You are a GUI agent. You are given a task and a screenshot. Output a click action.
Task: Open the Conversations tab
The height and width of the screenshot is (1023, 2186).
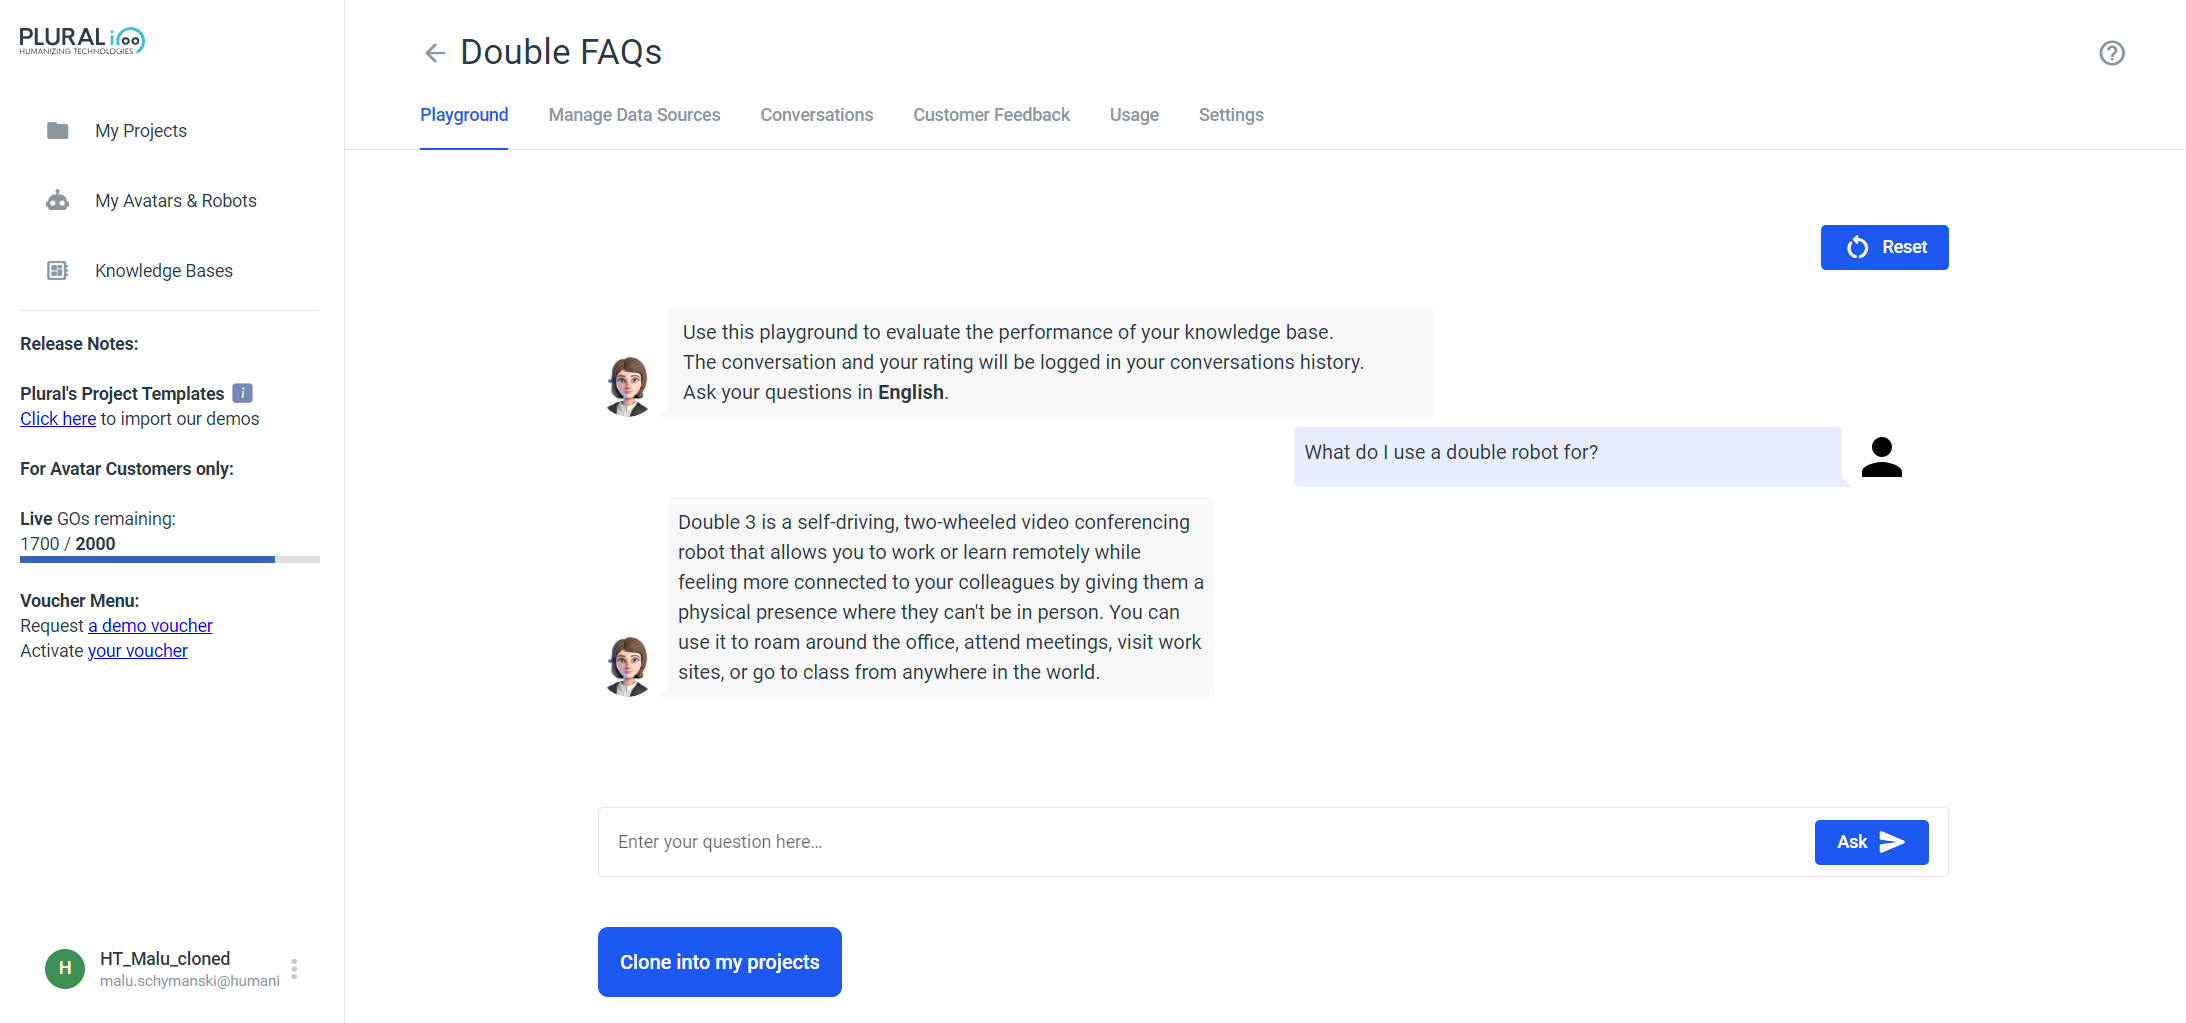pyautogui.click(x=817, y=115)
